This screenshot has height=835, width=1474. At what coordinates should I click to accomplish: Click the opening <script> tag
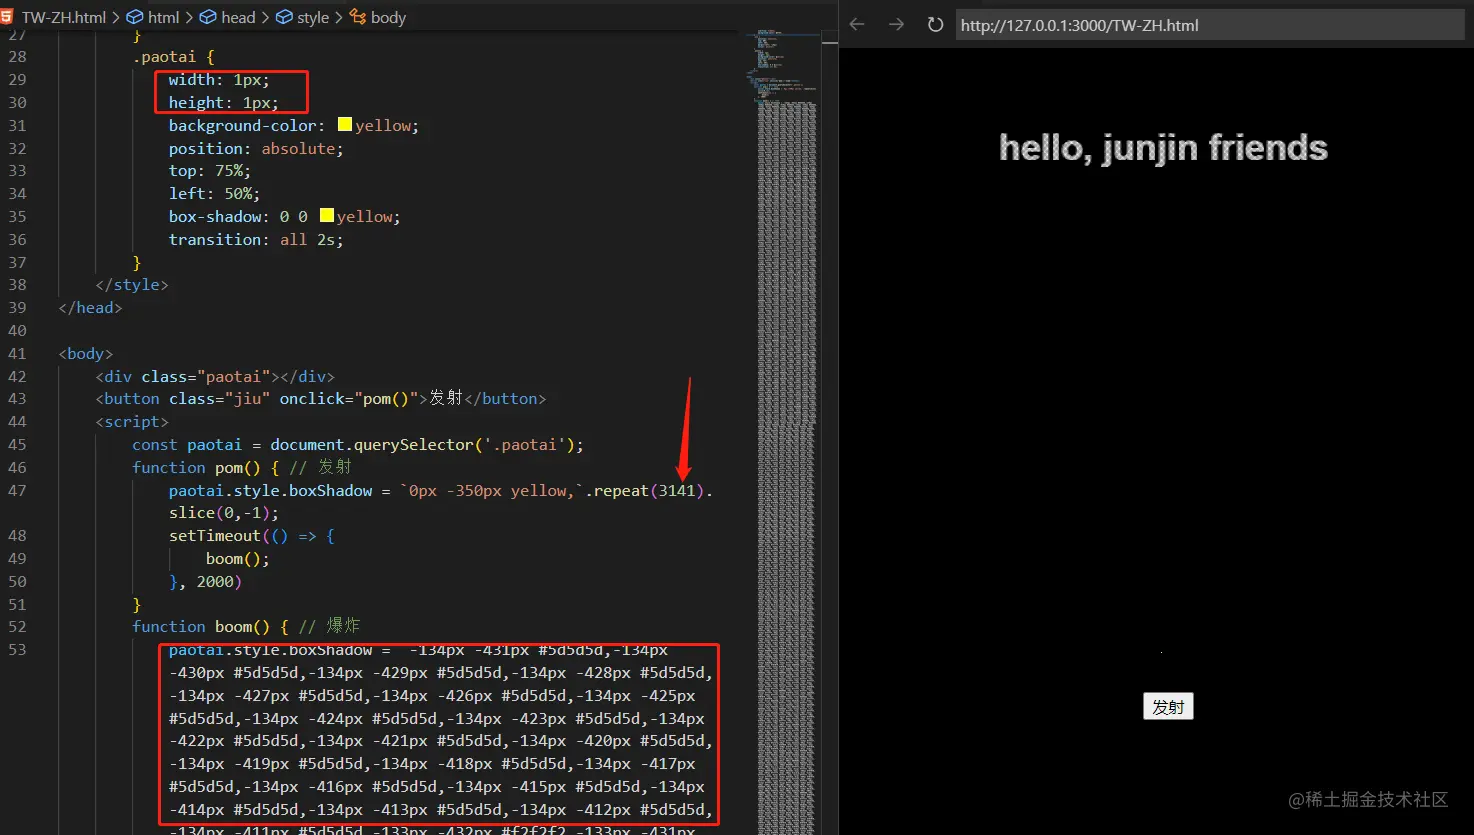(132, 422)
